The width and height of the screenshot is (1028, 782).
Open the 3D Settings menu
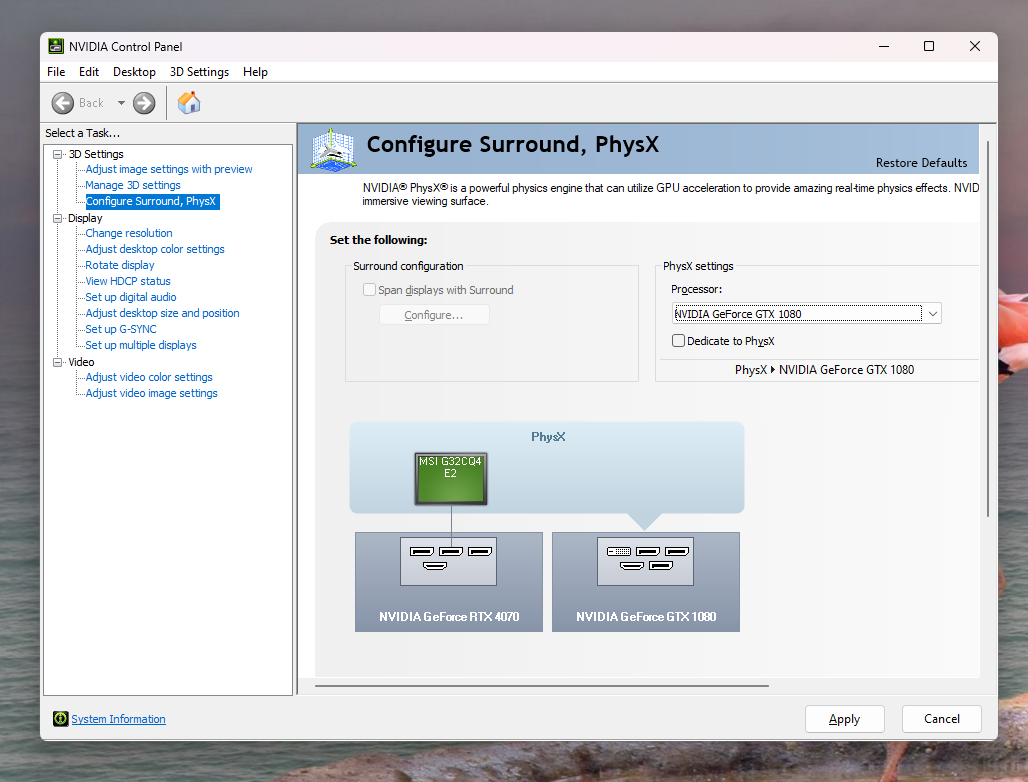tap(199, 72)
